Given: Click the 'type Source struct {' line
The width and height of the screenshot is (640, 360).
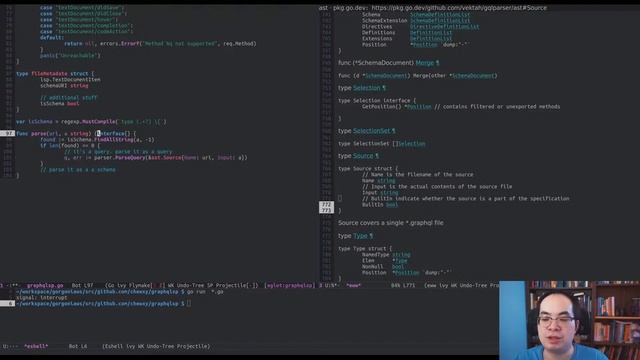Looking at the screenshot, I should tap(368, 168).
